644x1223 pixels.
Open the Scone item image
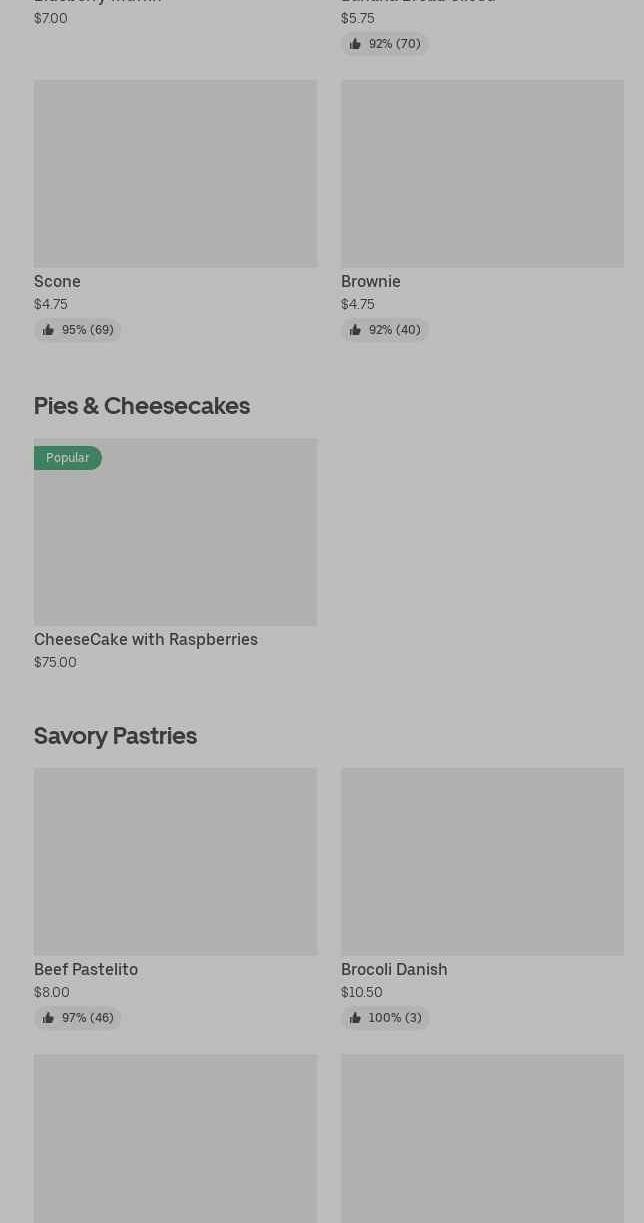(175, 174)
